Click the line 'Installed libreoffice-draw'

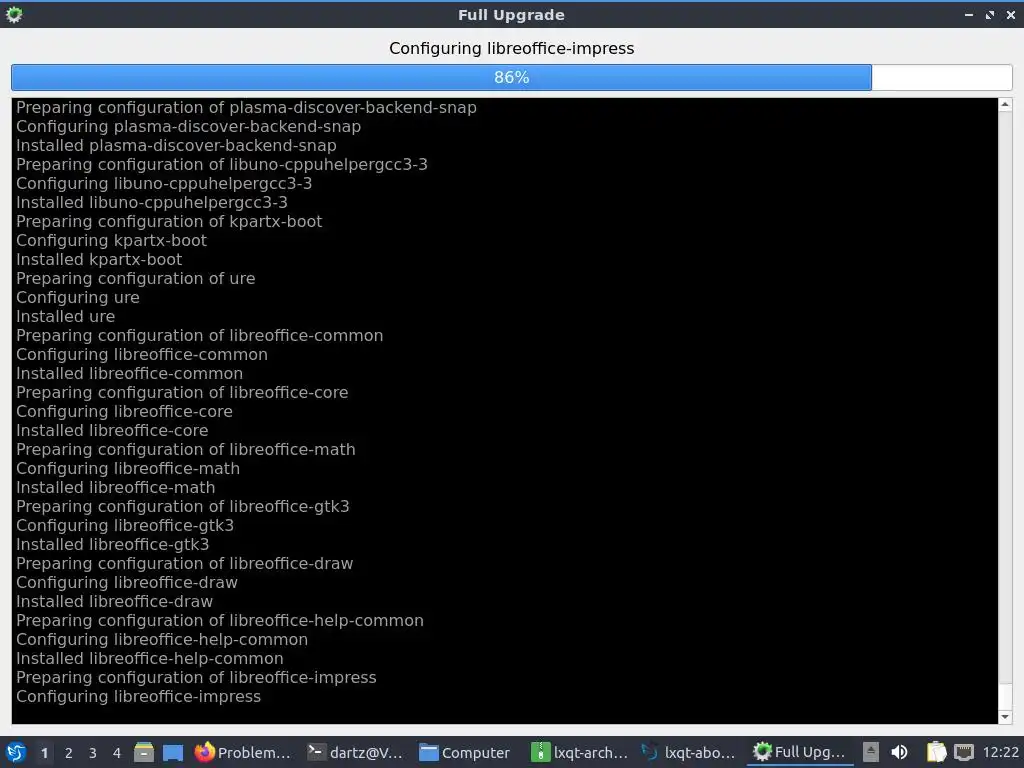[114, 601]
